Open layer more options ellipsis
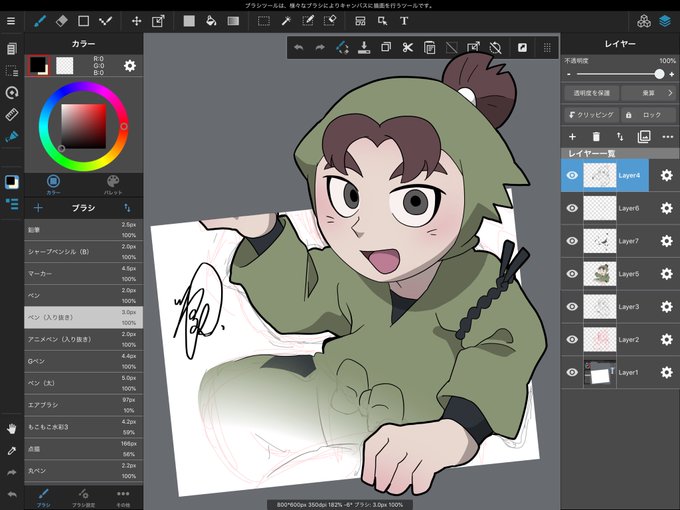Screen dimensions: 680x510 pos(668,137)
